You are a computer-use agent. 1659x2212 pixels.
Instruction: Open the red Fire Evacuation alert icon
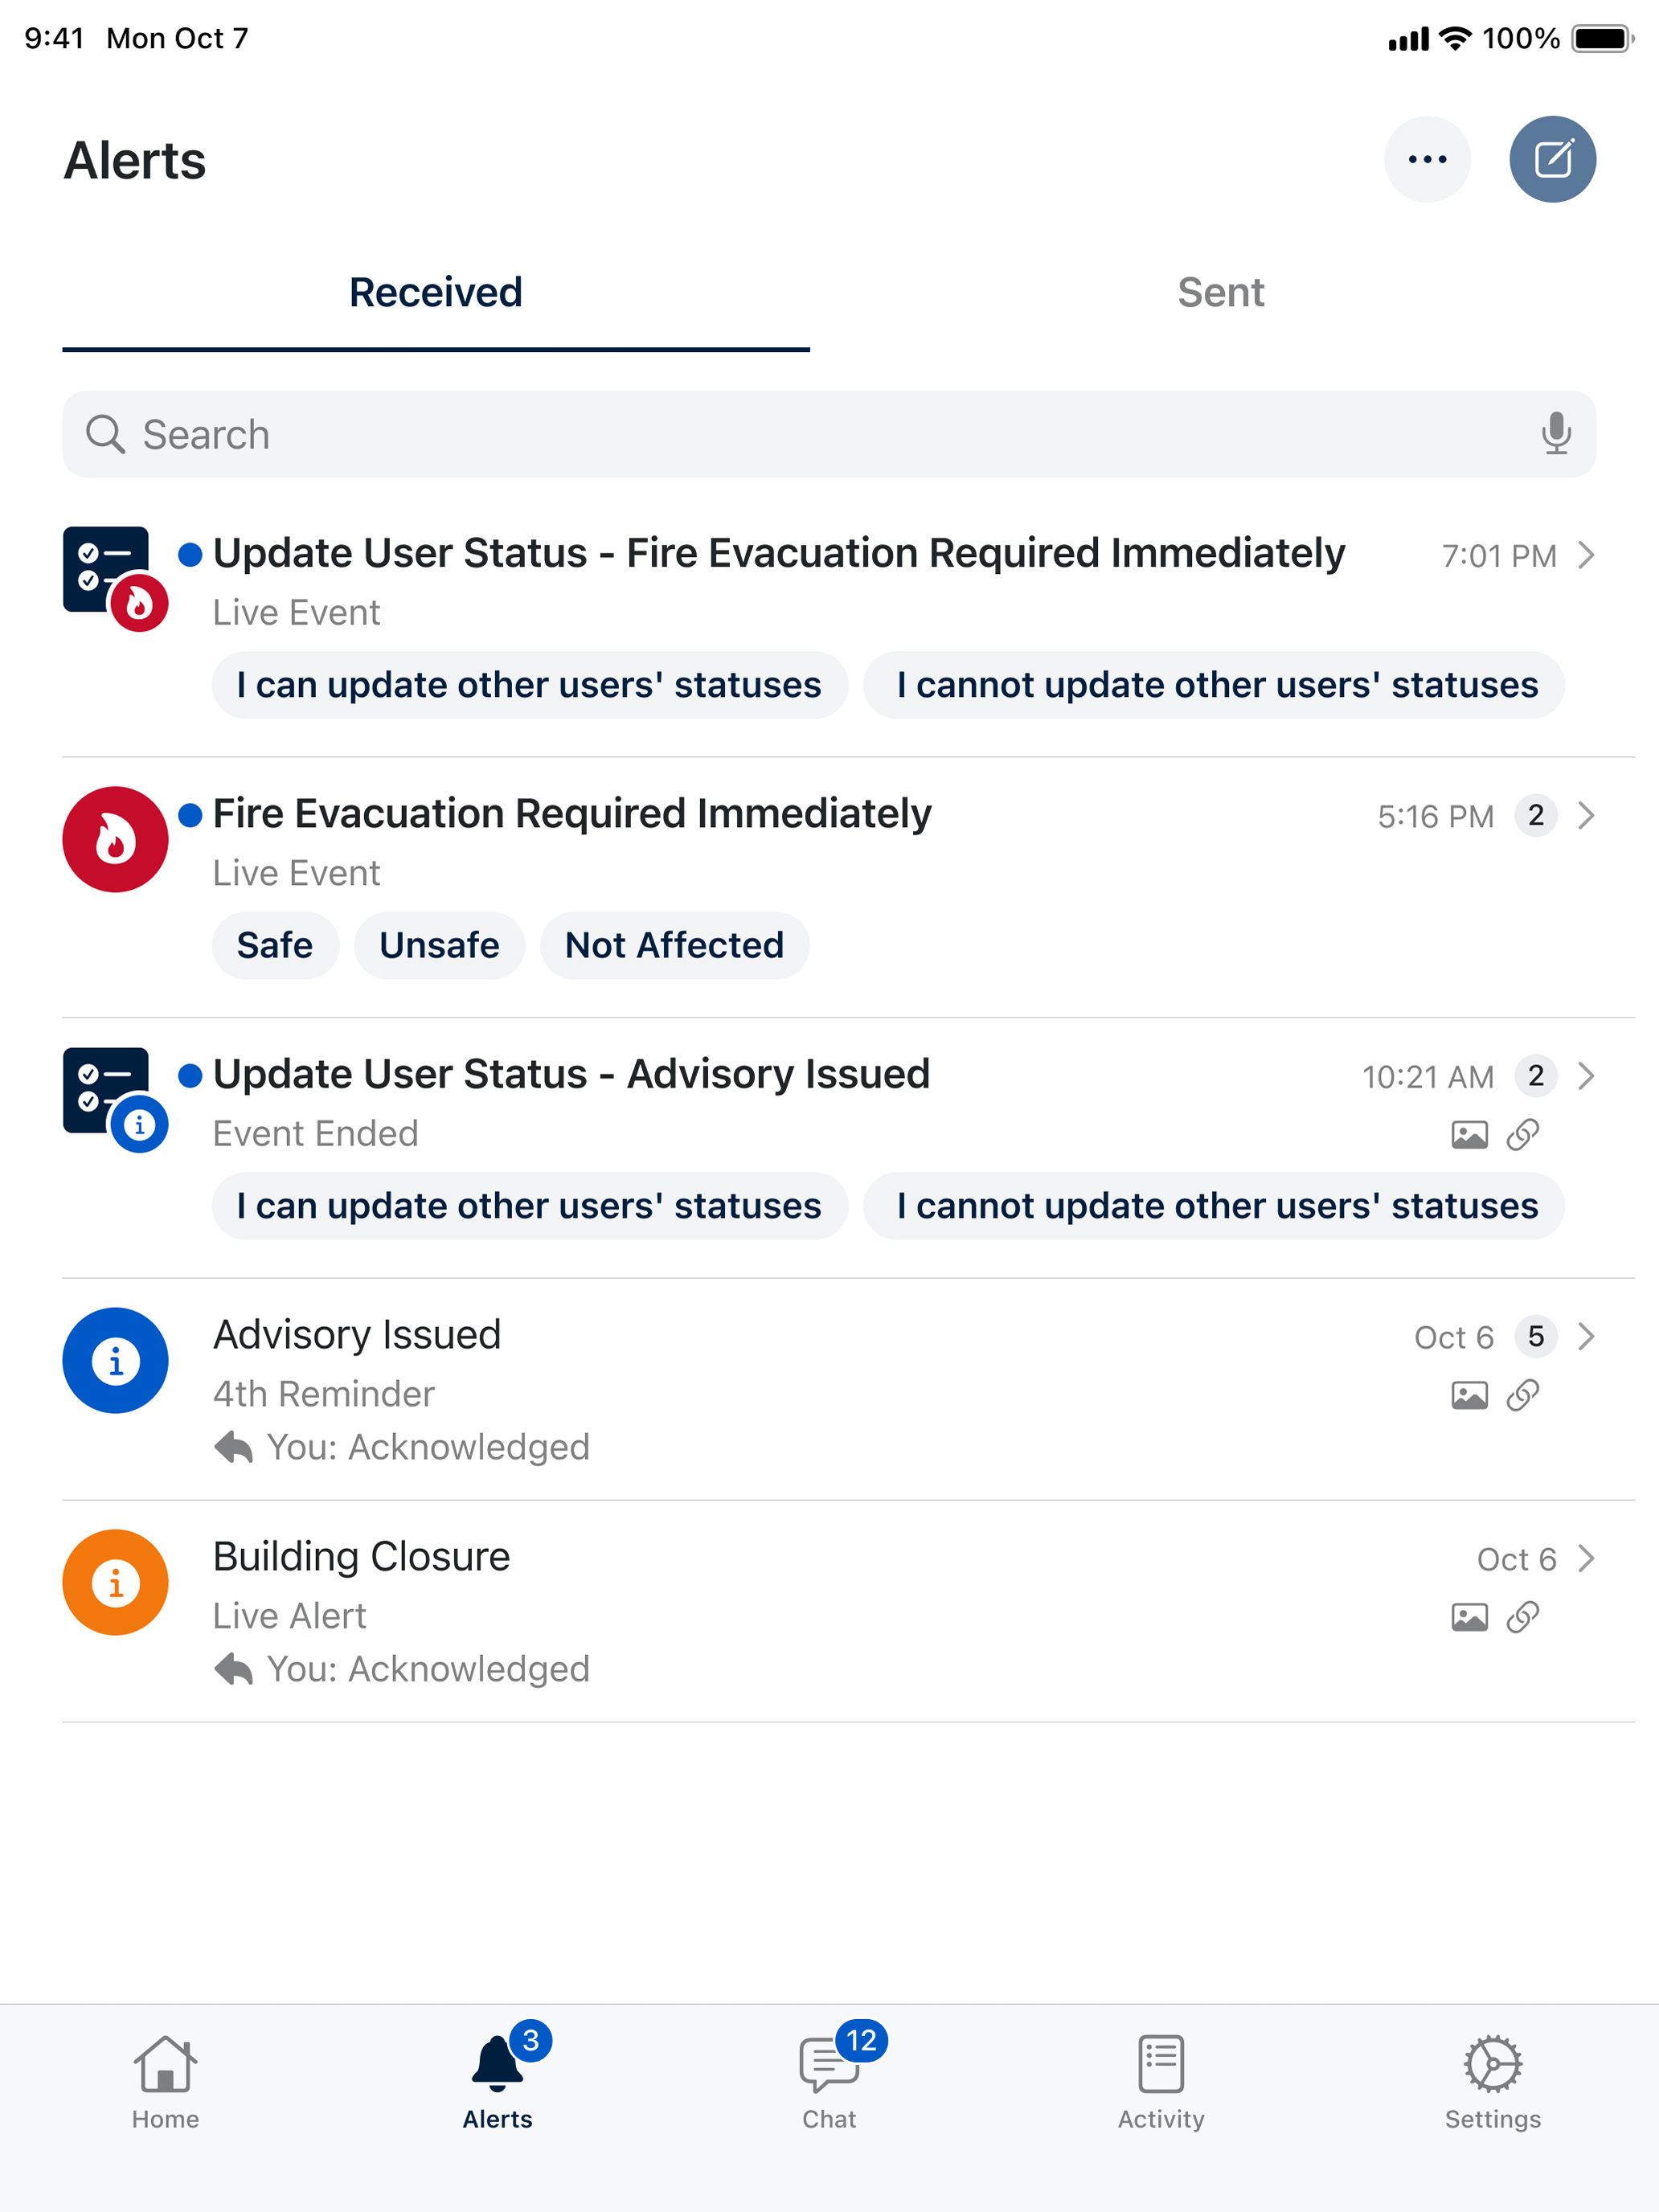click(x=115, y=839)
